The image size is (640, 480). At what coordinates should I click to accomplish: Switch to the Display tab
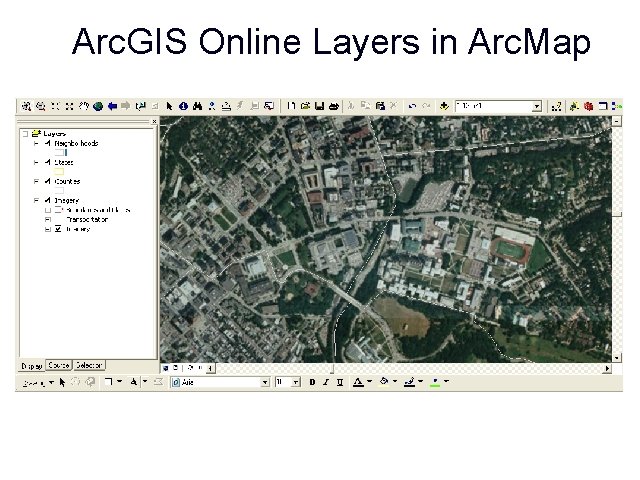(x=32, y=366)
